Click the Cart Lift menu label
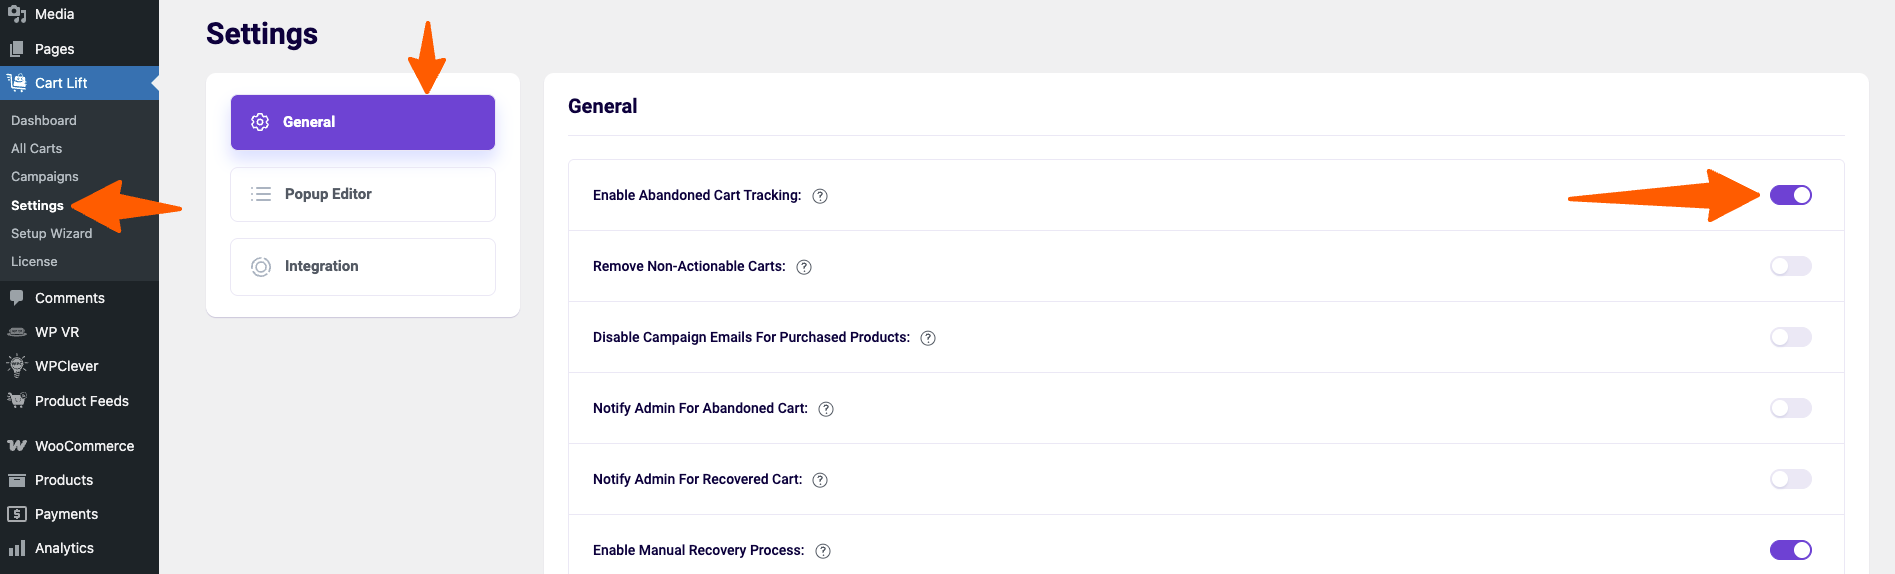The image size is (1895, 574). (61, 83)
